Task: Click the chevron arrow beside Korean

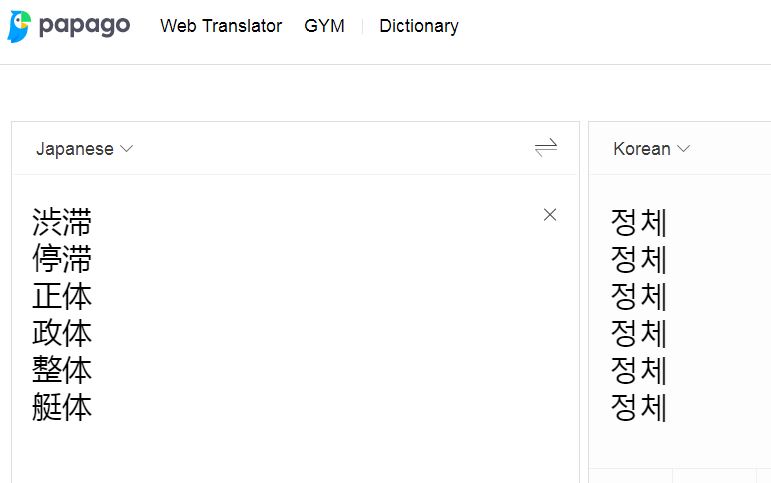Action: [x=683, y=149]
